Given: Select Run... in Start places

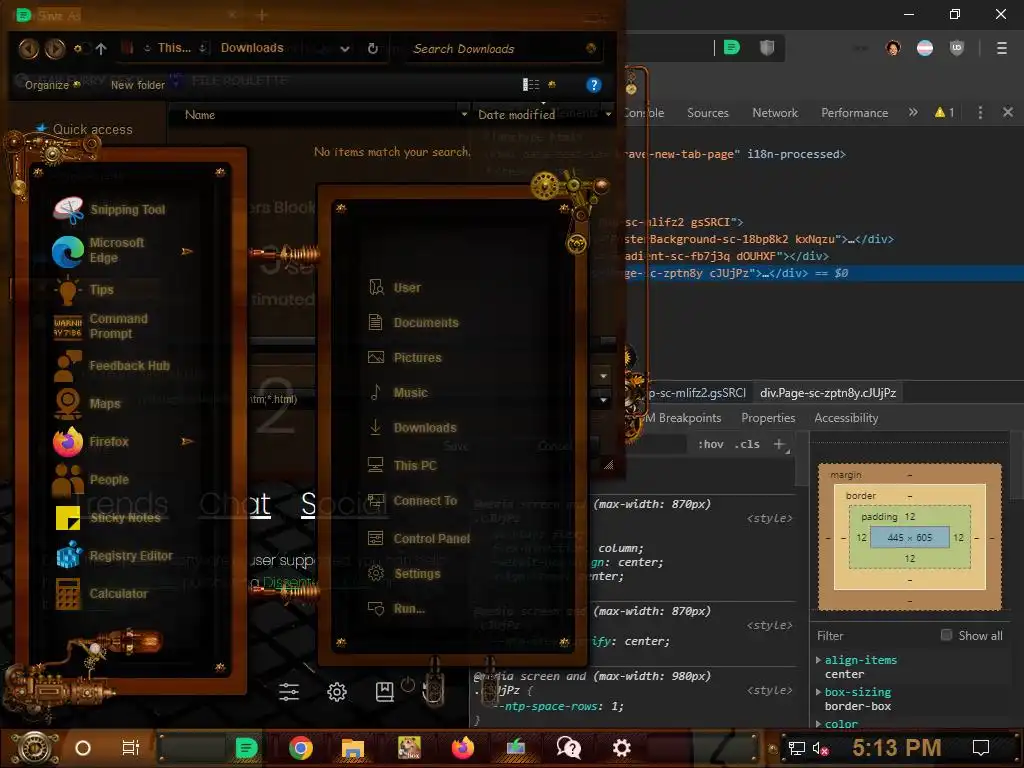Looking at the screenshot, I should 396,609.
